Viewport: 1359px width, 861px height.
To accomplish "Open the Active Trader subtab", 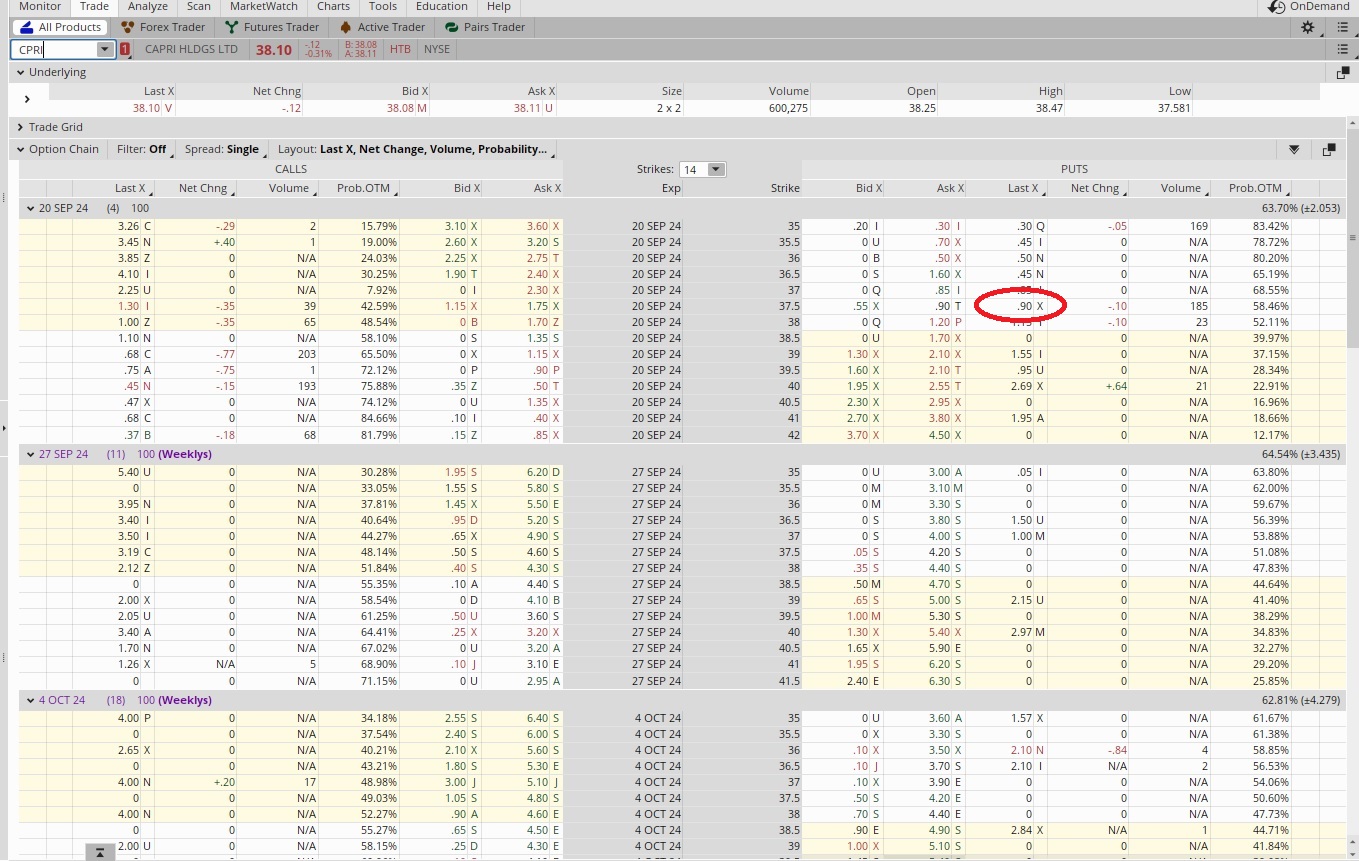I will point(382,27).
